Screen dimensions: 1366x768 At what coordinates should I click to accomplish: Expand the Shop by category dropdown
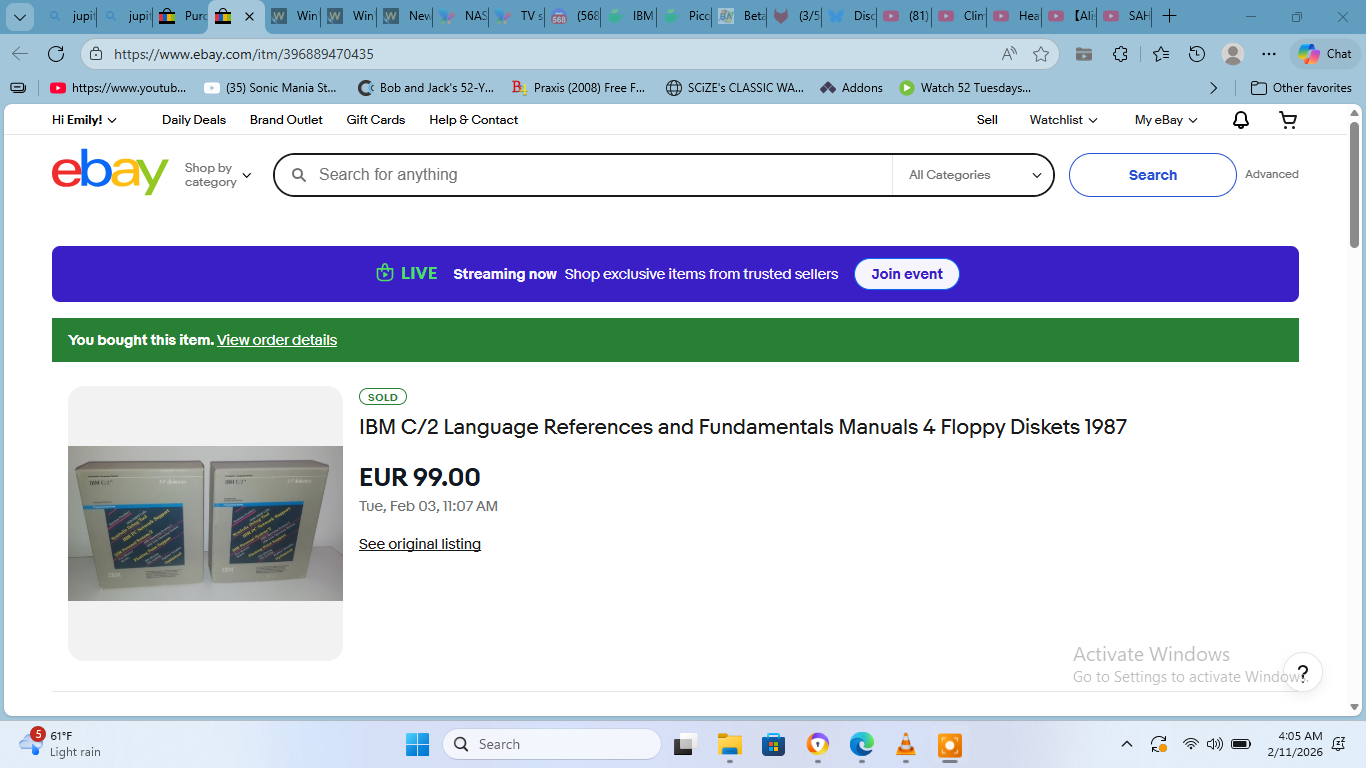pos(217,175)
